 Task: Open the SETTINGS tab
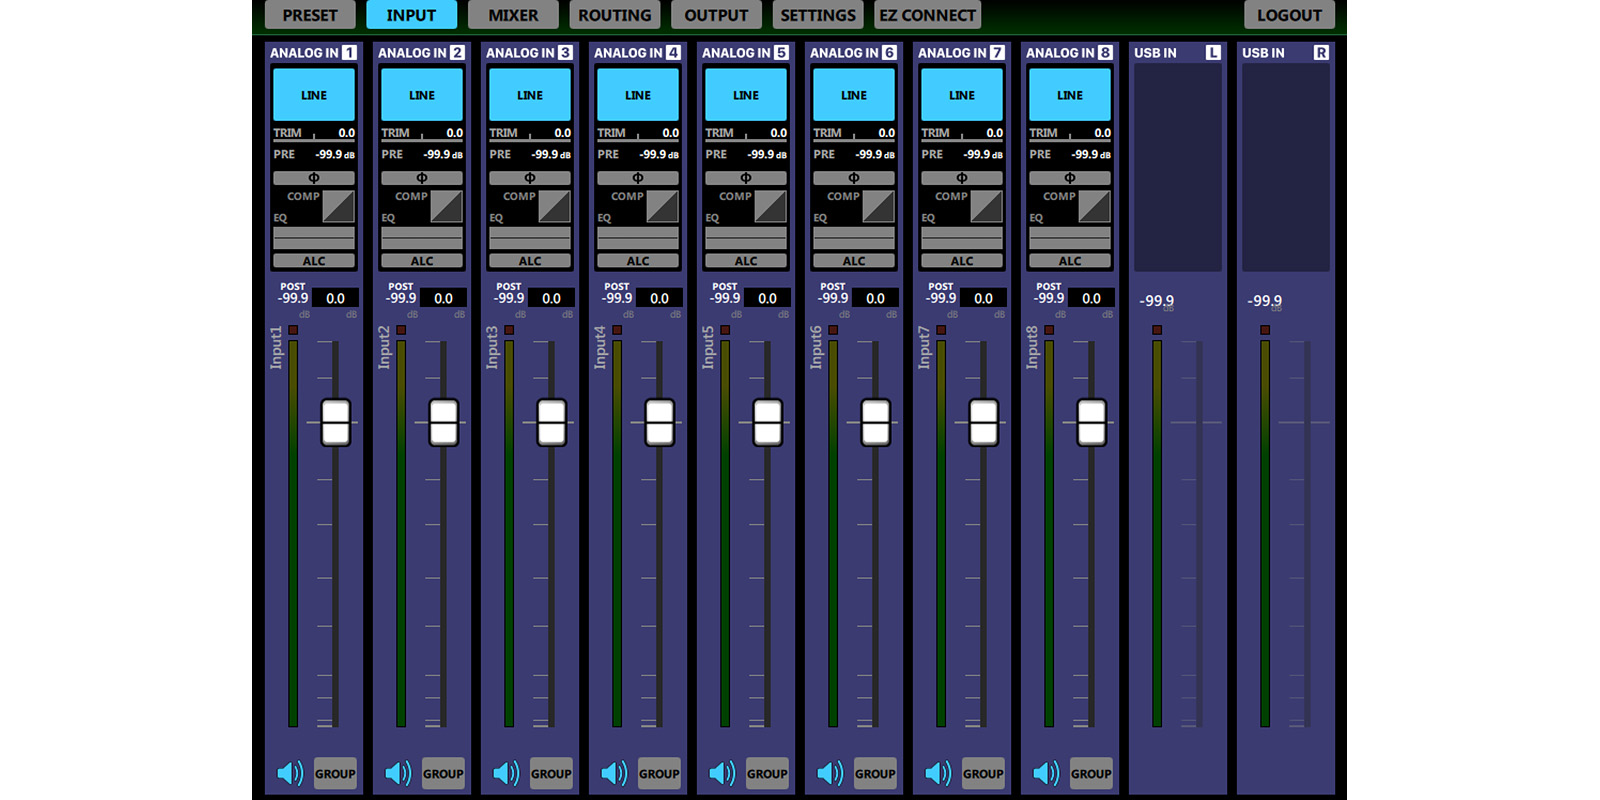tap(818, 15)
